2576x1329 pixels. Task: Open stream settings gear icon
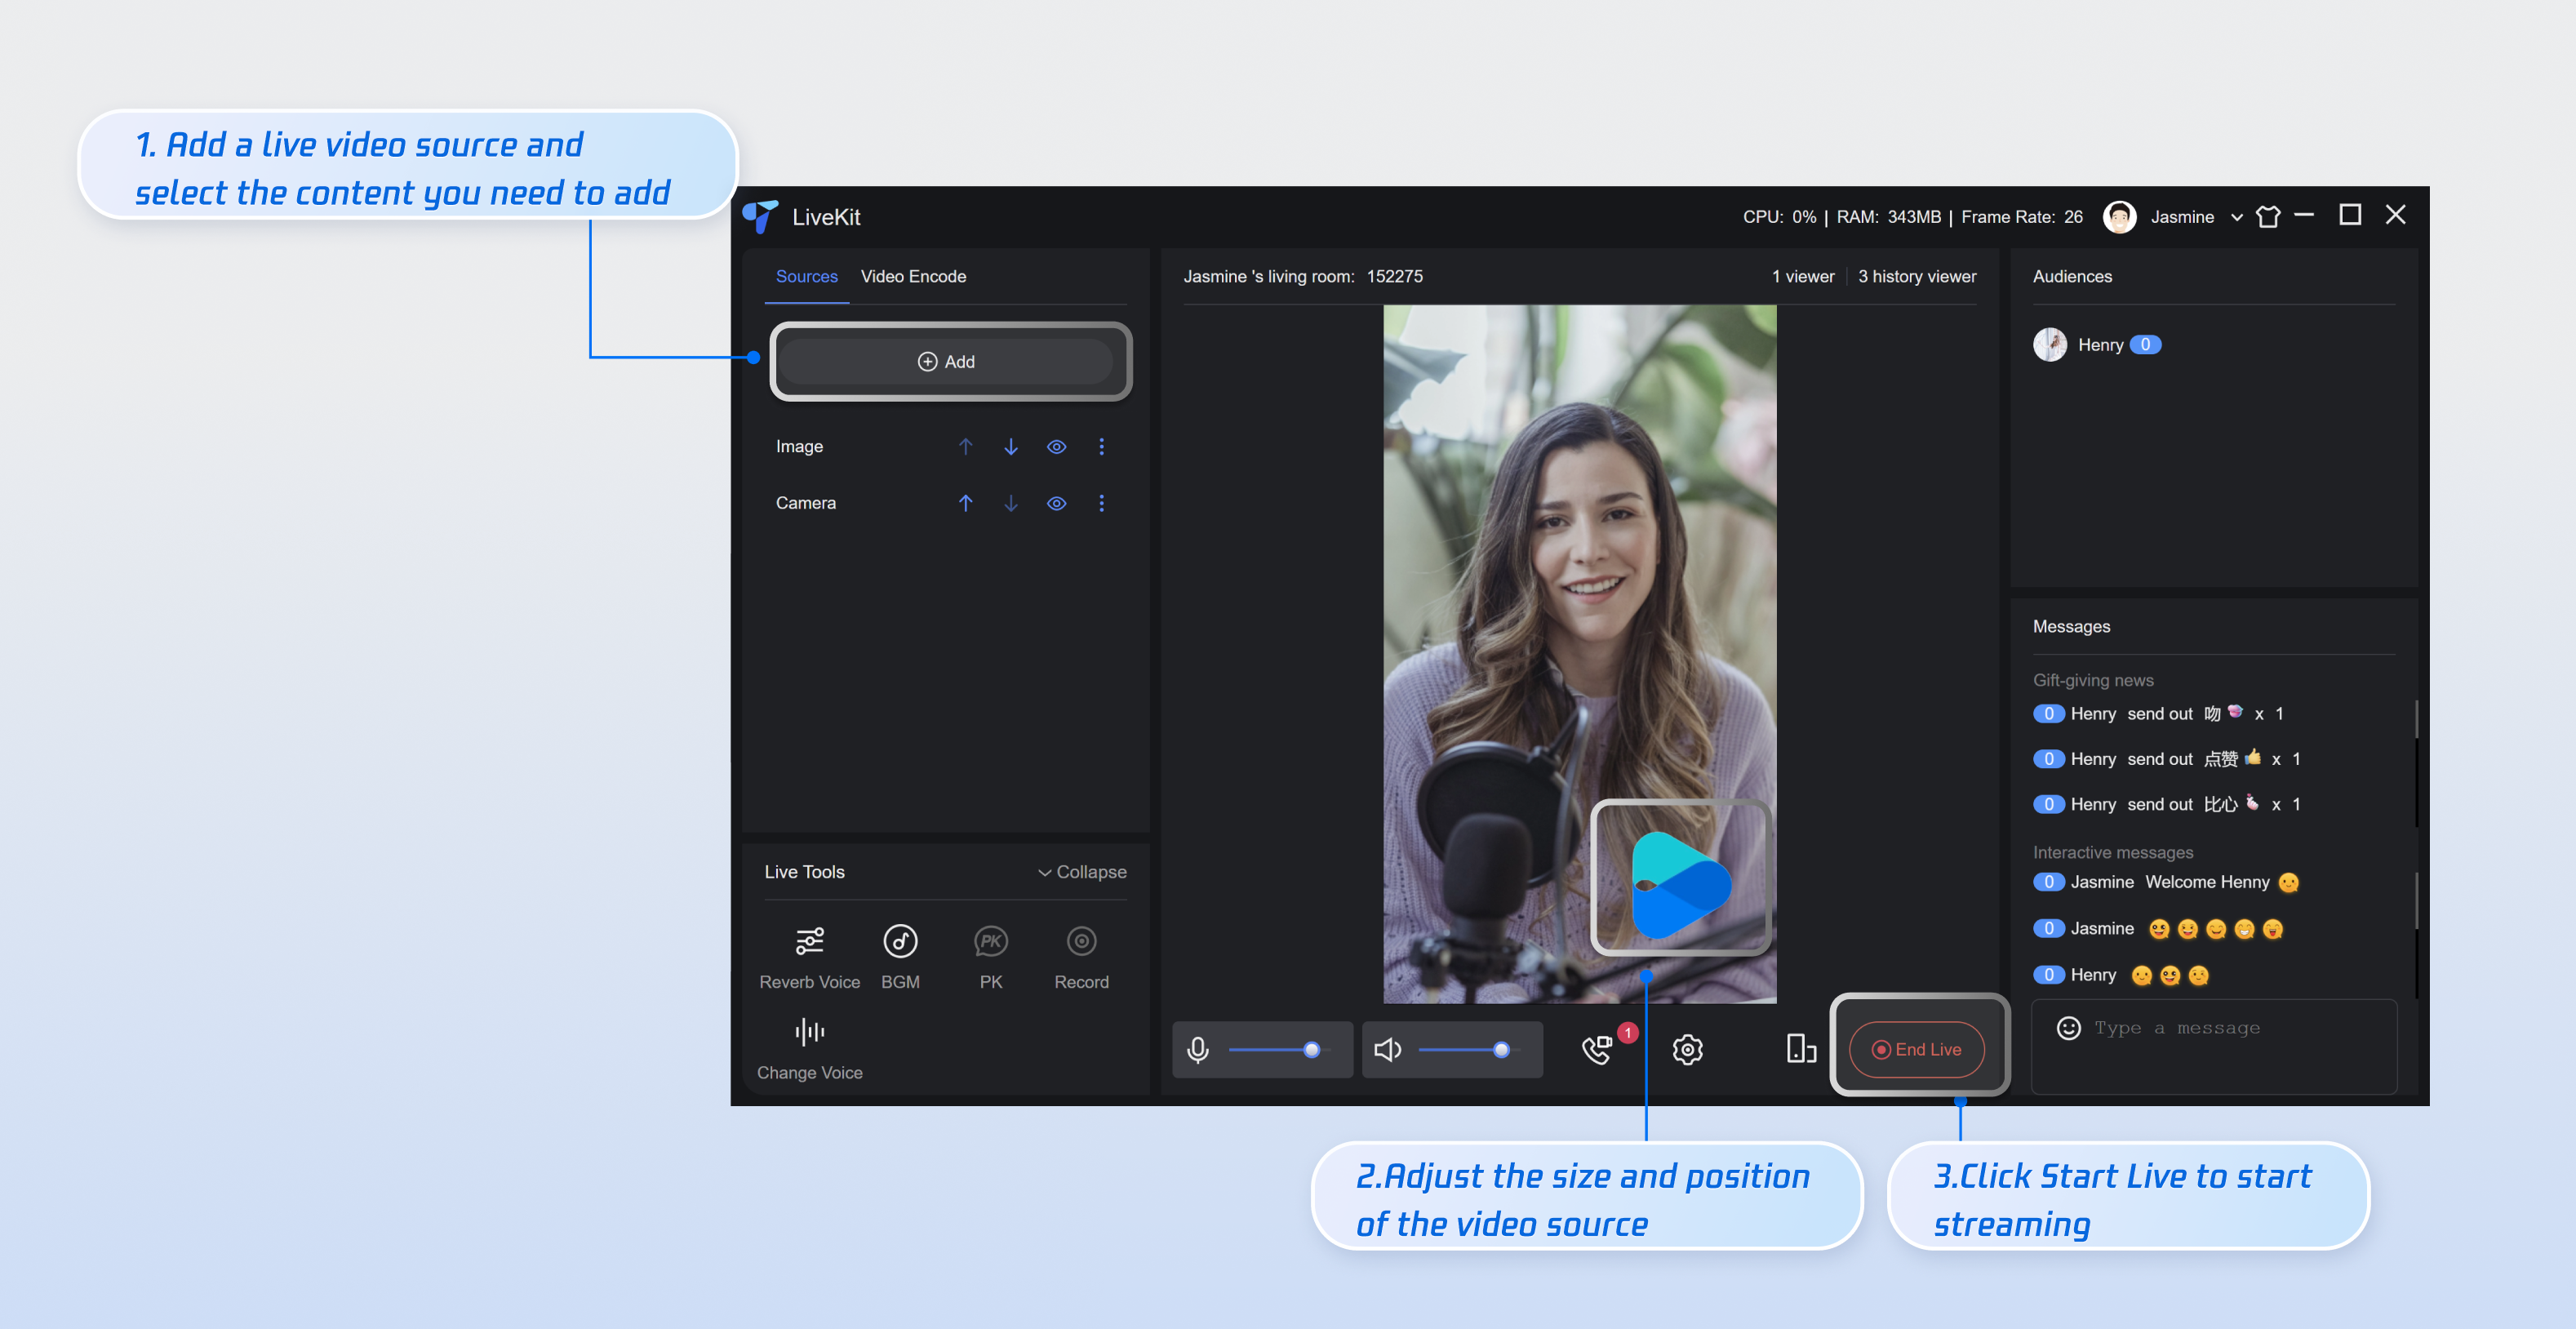pos(1687,1049)
